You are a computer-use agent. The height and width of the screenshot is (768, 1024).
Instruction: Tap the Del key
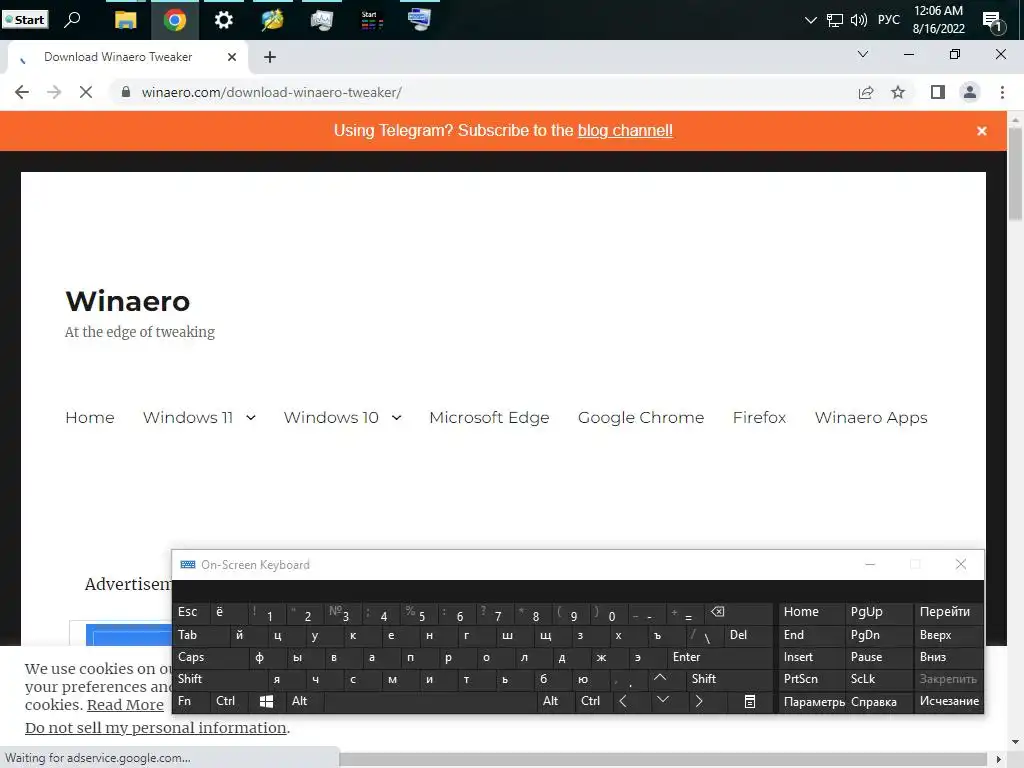(x=748, y=635)
